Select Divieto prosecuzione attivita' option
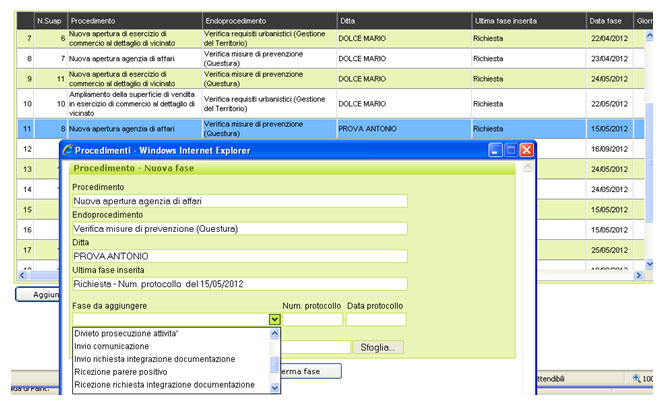The width and height of the screenshot is (670, 411). coord(126,333)
